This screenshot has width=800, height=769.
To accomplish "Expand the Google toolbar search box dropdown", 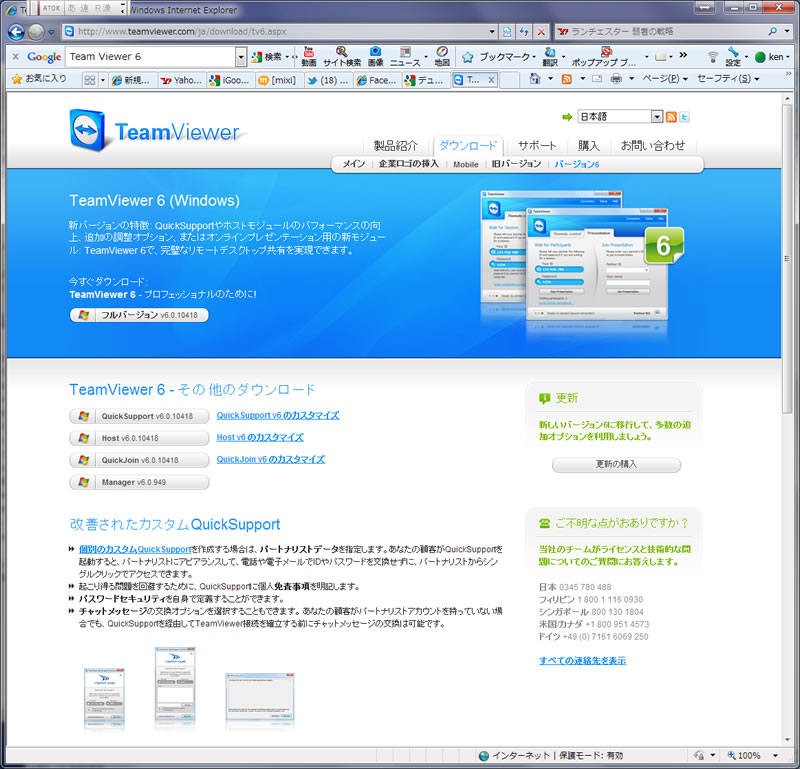I will tap(241, 57).
